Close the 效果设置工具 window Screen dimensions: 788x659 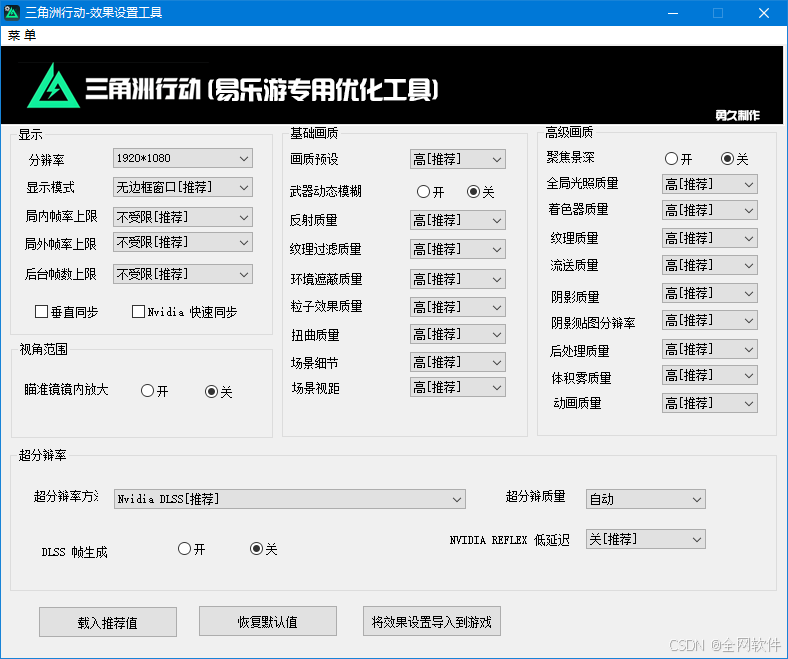pyautogui.click(x=764, y=13)
